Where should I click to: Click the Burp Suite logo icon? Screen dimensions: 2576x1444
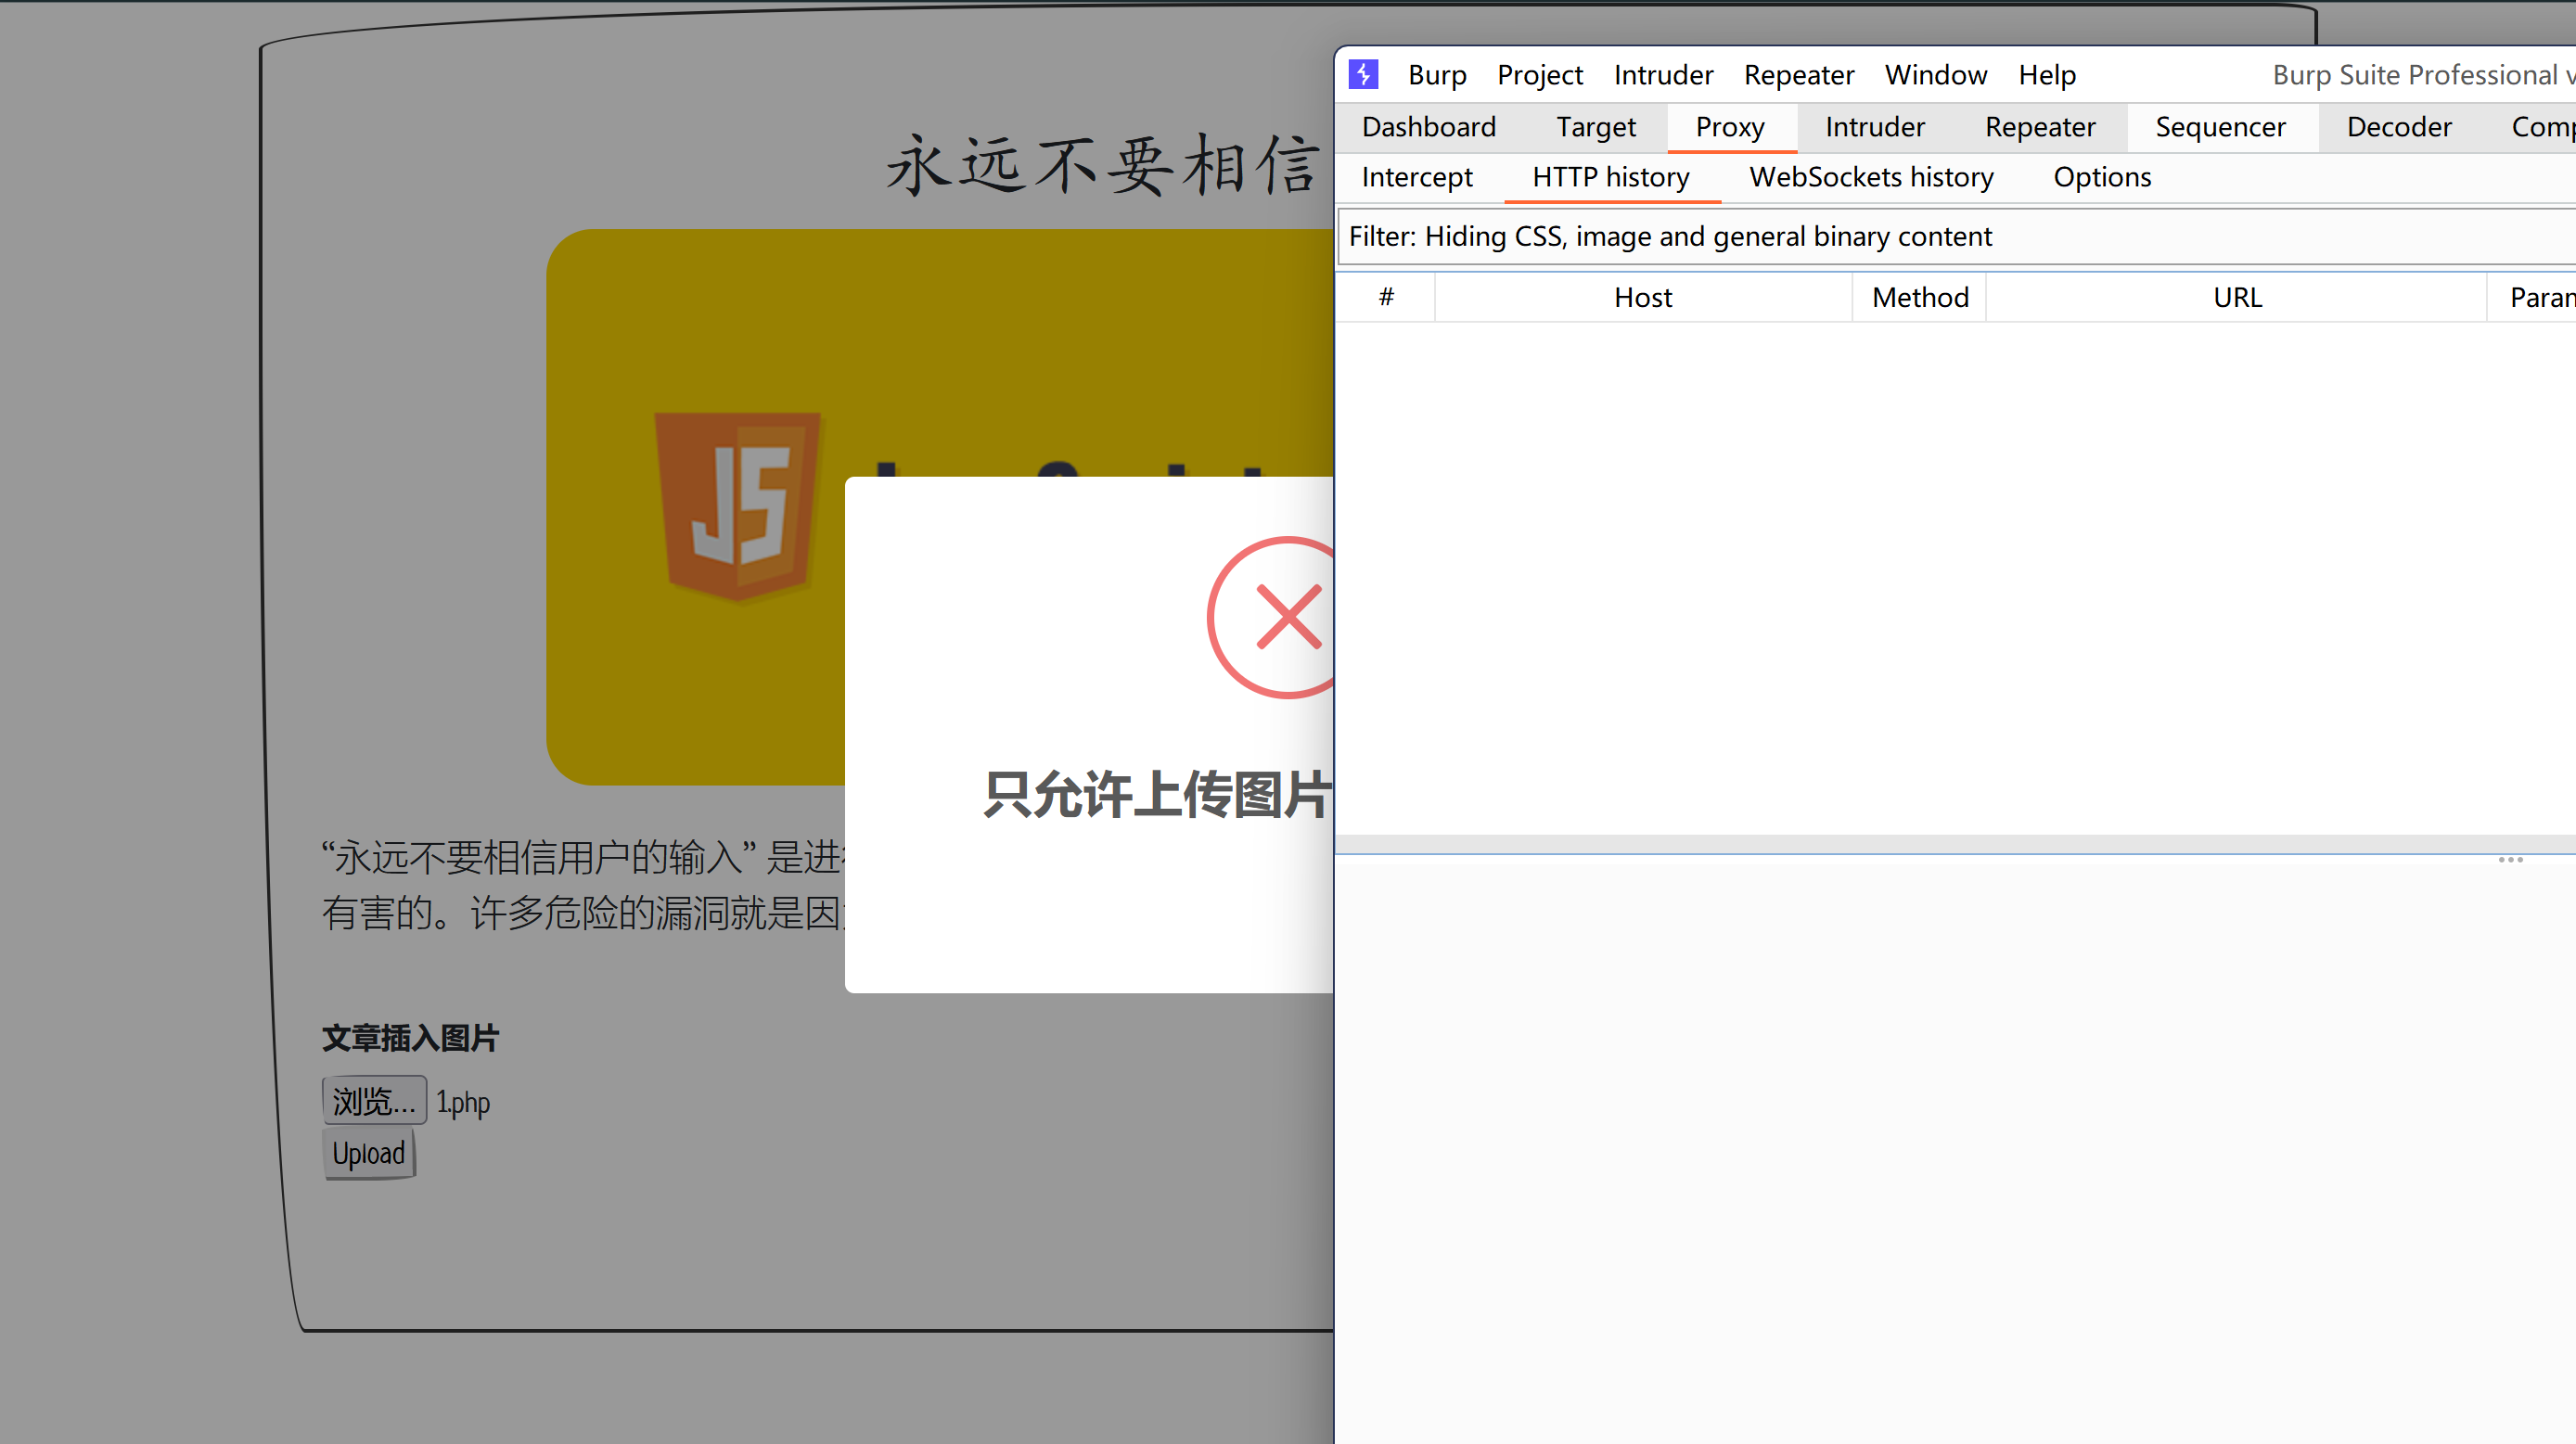pos(1363,74)
